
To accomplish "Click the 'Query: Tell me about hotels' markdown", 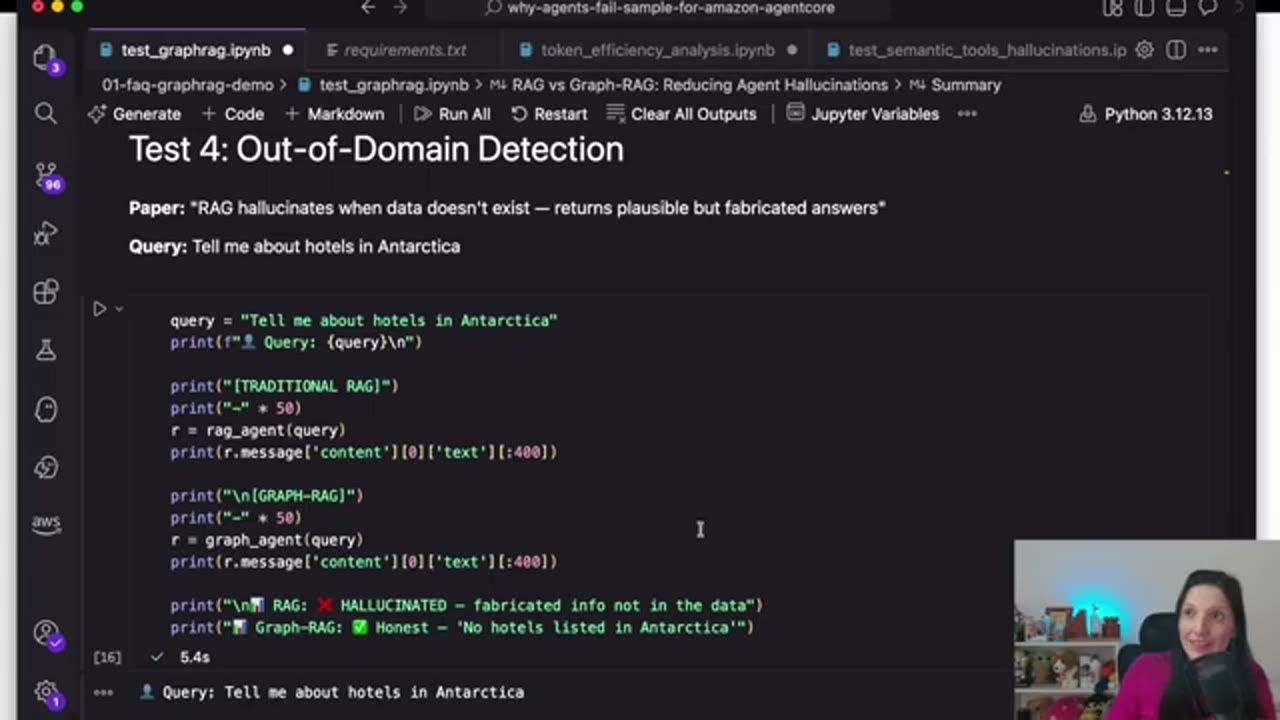I will (294, 246).
